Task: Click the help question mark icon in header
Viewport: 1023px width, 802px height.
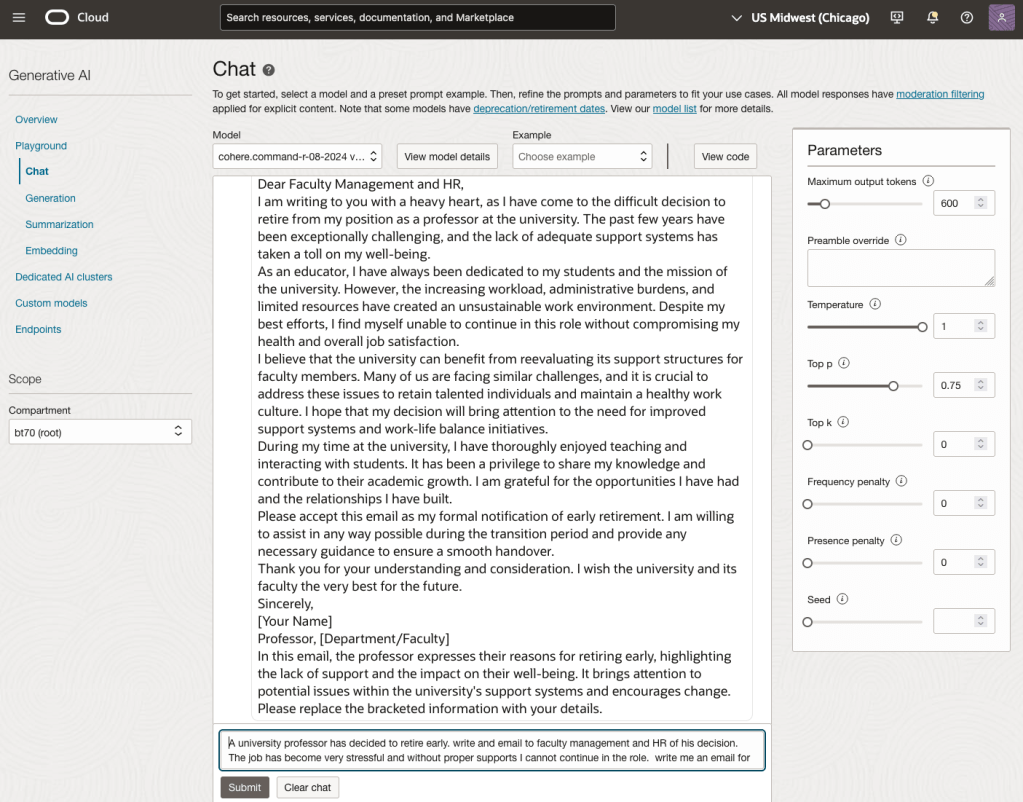Action: 966,18
